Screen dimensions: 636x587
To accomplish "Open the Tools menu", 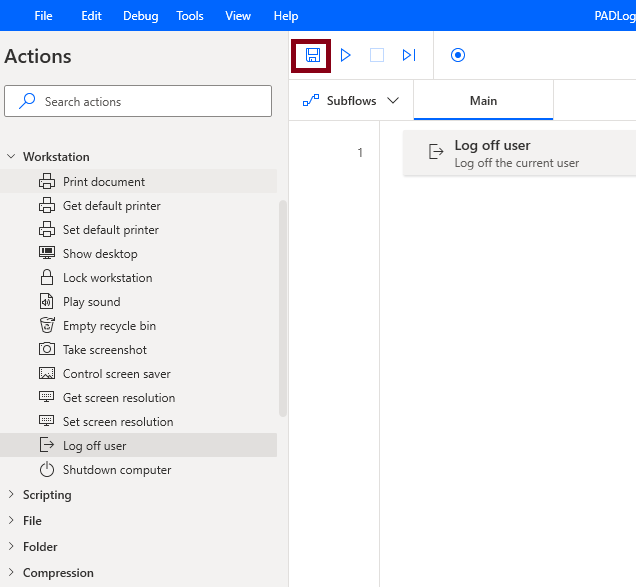I will pyautogui.click(x=190, y=16).
